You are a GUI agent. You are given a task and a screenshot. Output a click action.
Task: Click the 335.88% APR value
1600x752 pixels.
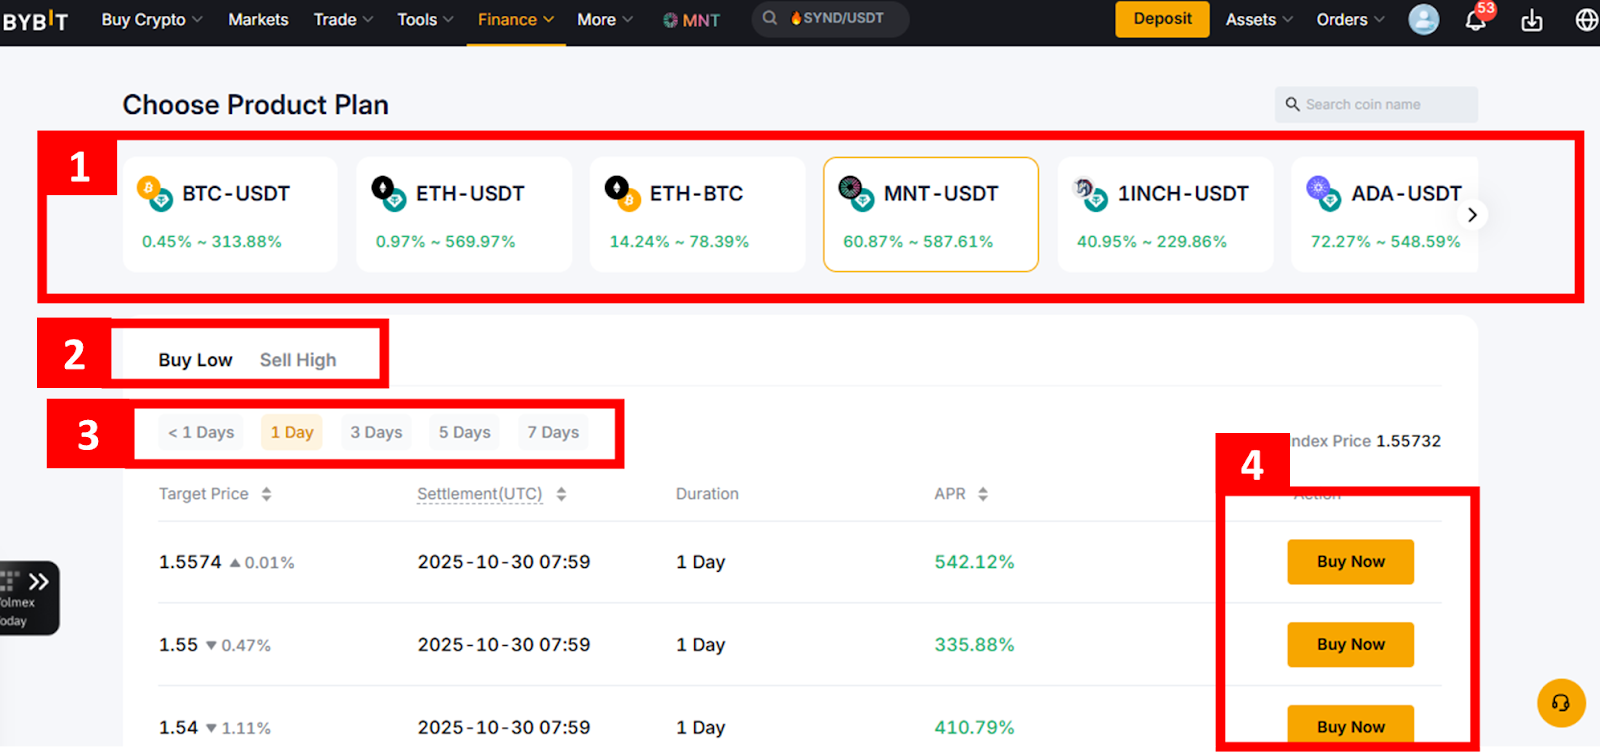pos(974,645)
